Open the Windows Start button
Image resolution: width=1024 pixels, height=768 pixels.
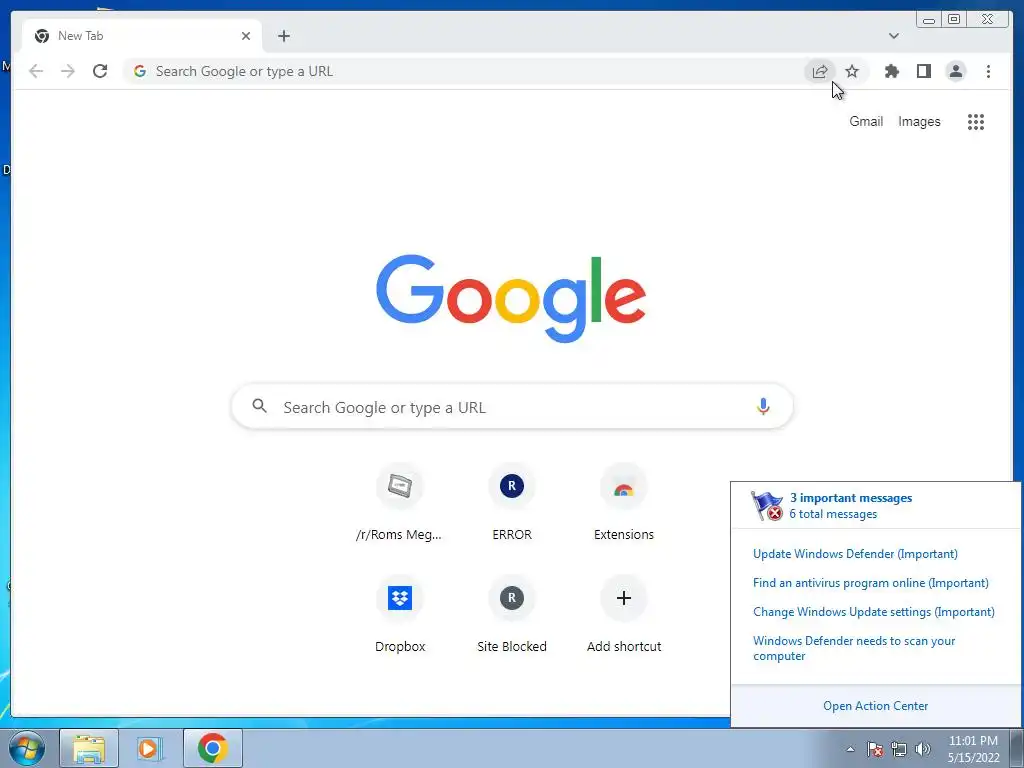[27, 748]
